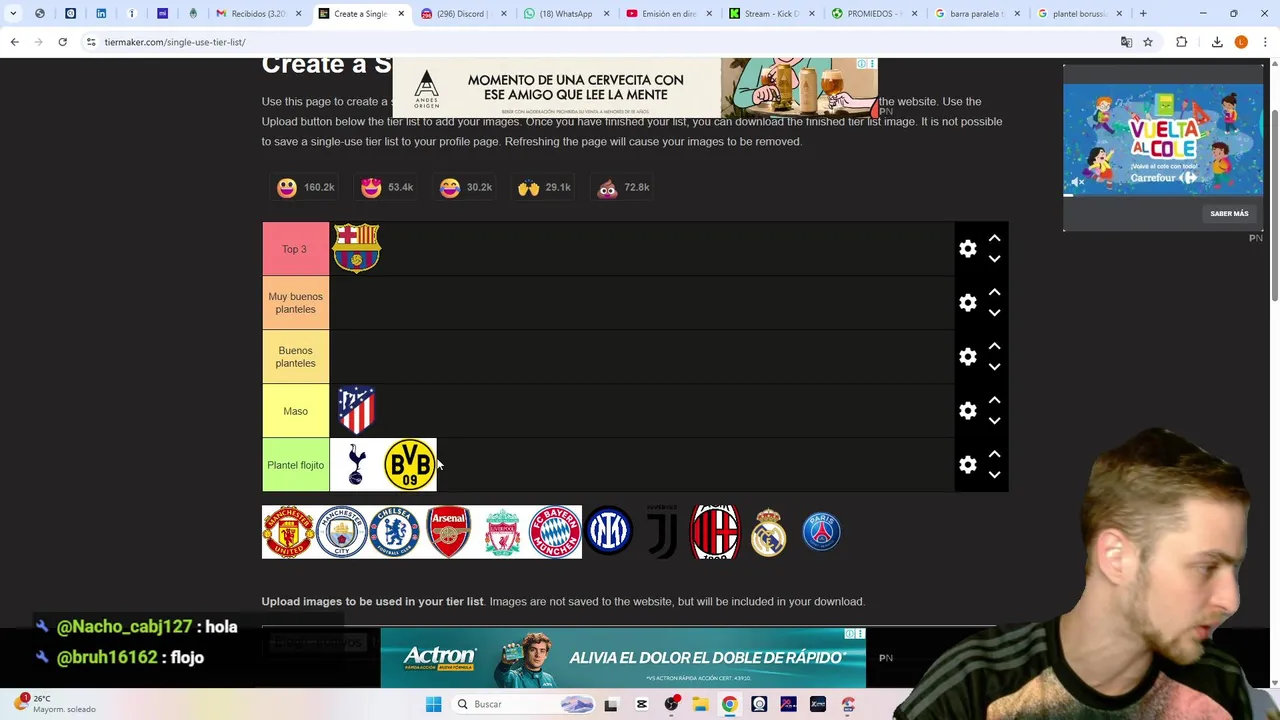
Task: Open the browser extensions puzzle icon
Action: tap(1181, 42)
